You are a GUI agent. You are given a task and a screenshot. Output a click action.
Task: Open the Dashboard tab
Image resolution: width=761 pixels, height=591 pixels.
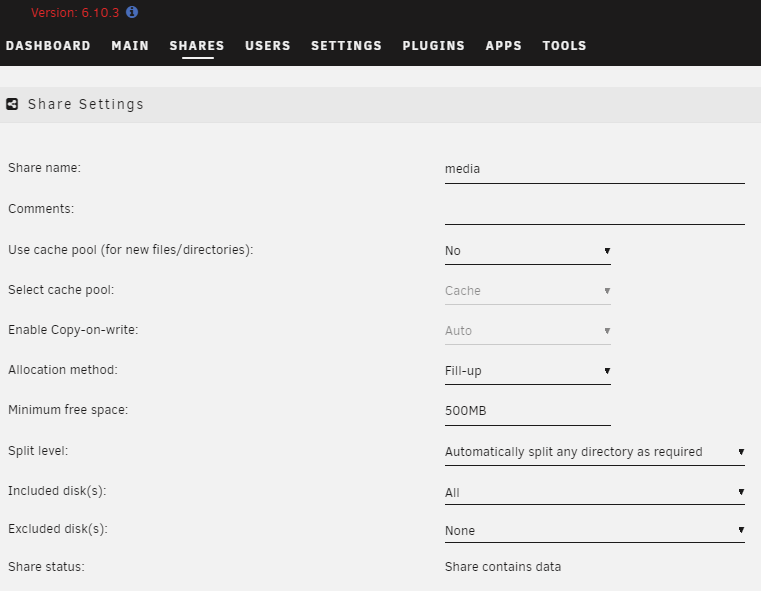[48, 46]
